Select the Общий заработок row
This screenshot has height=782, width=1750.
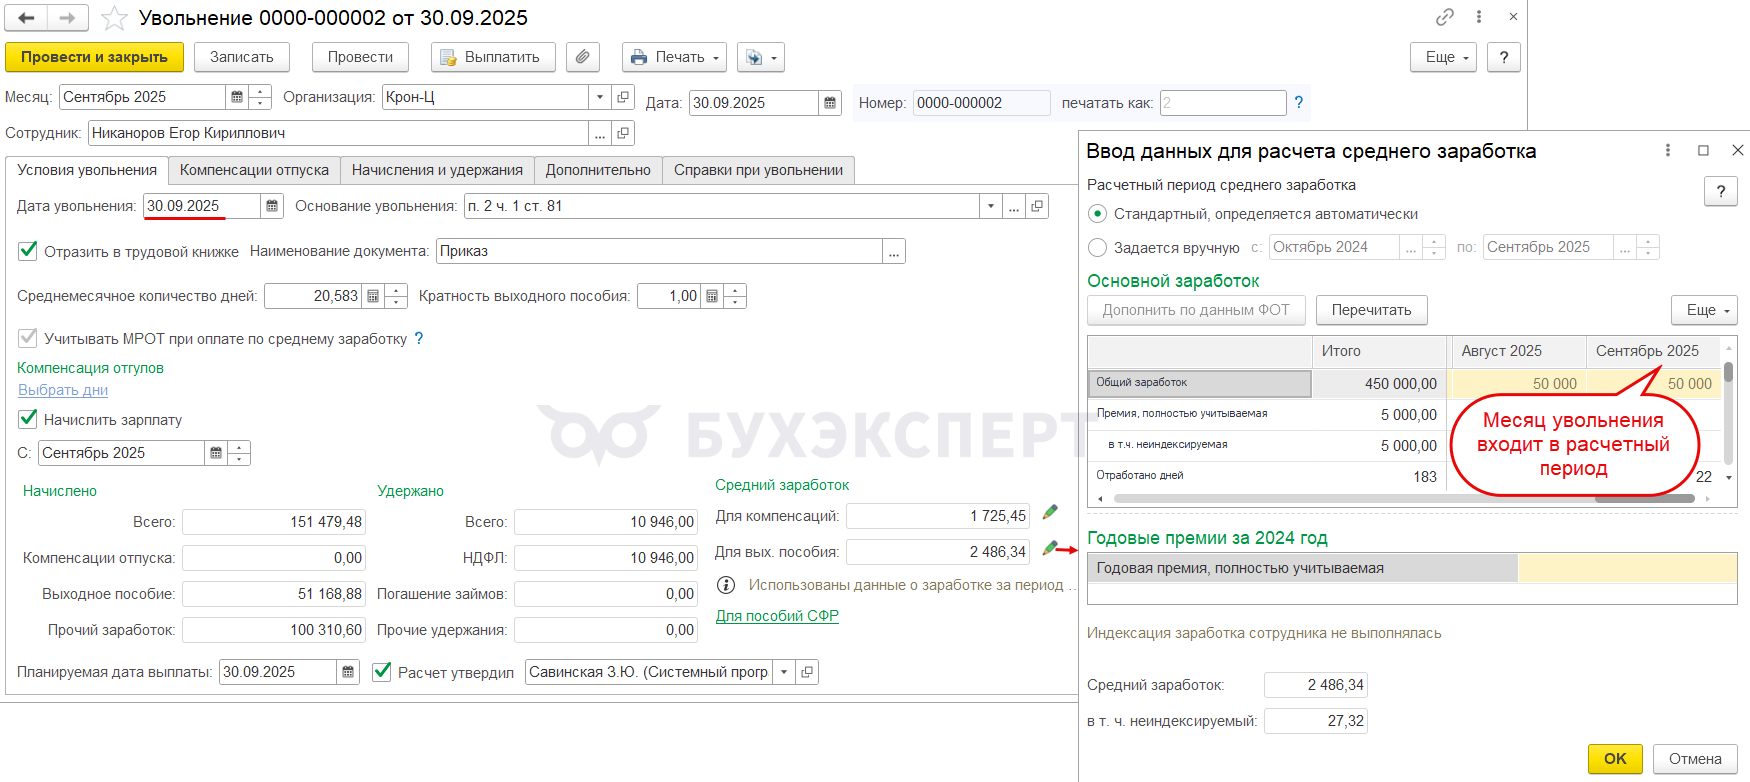[1403, 383]
